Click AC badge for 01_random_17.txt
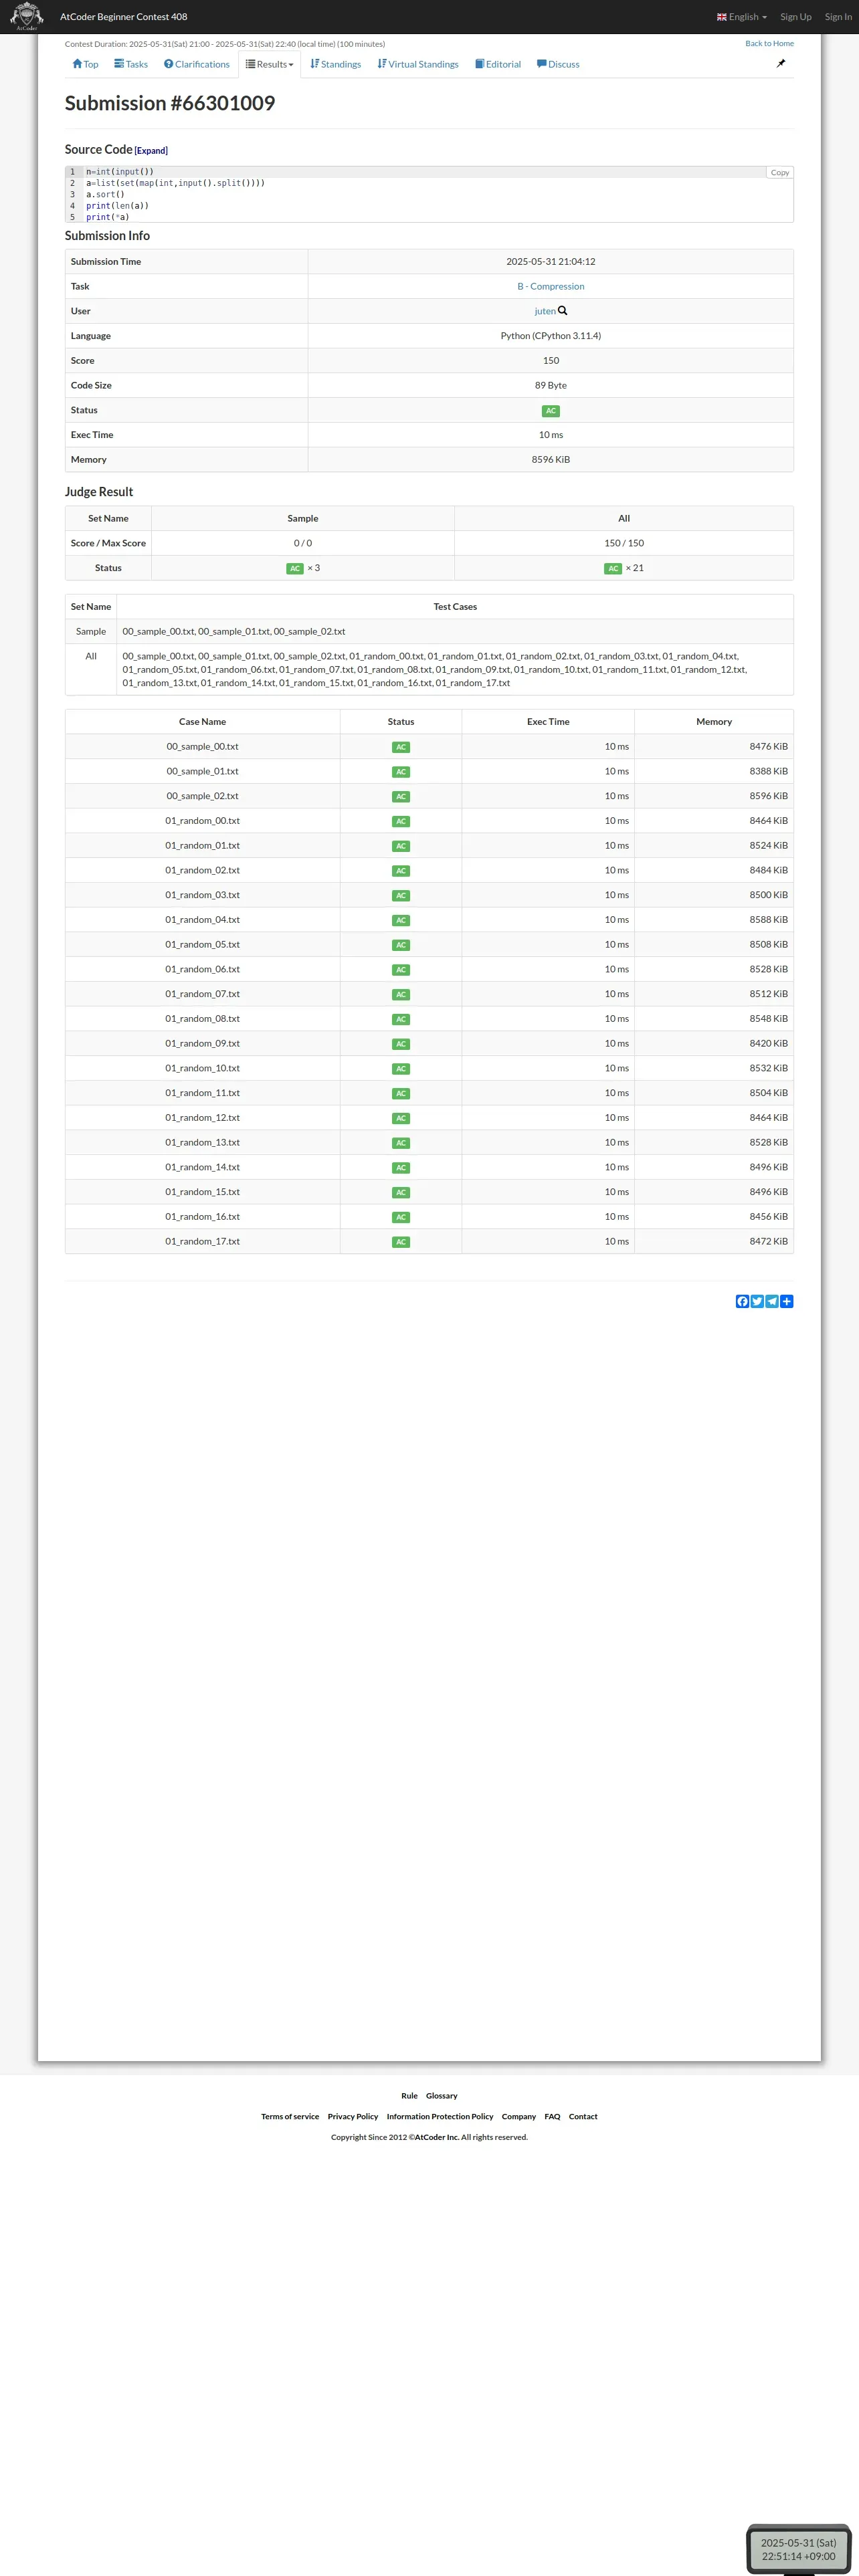The width and height of the screenshot is (859, 2576). 401,1242
